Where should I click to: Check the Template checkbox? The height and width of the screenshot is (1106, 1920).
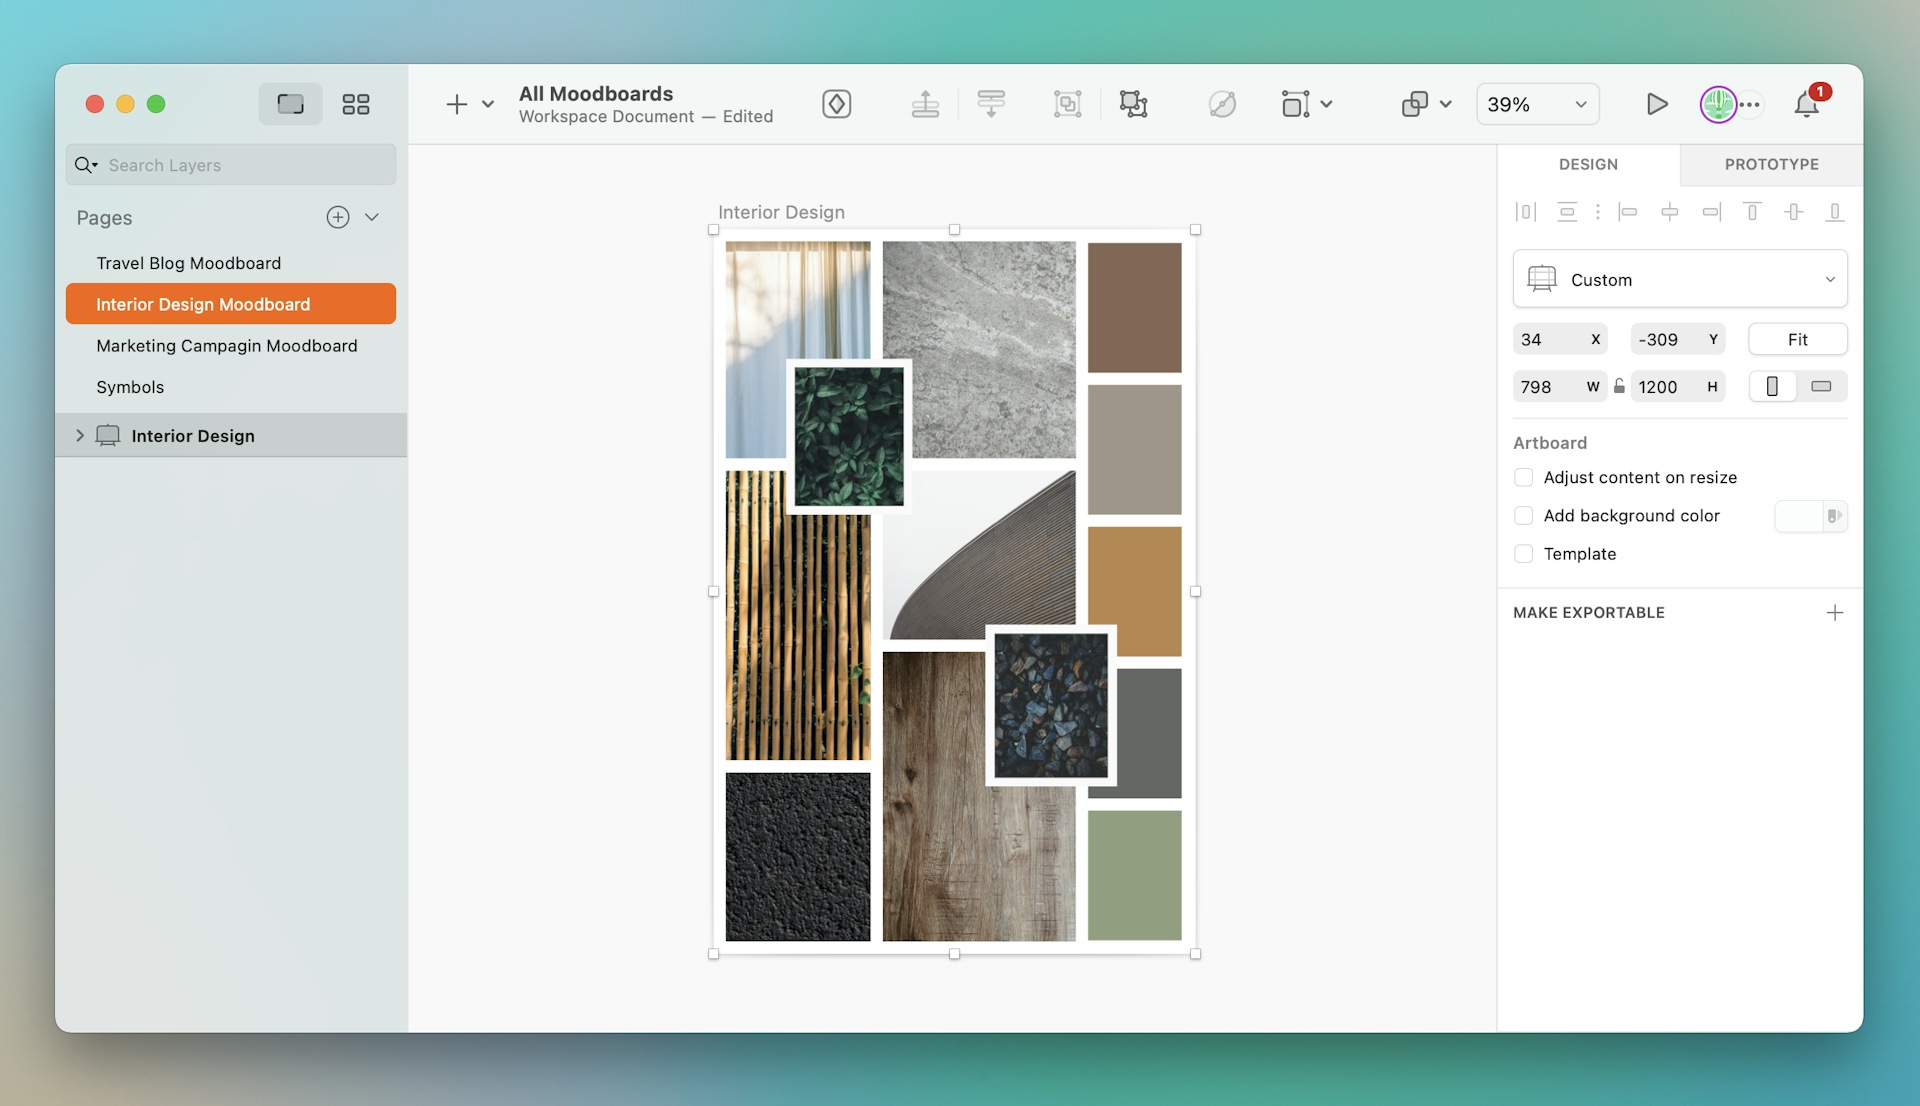(x=1524, y=553)
